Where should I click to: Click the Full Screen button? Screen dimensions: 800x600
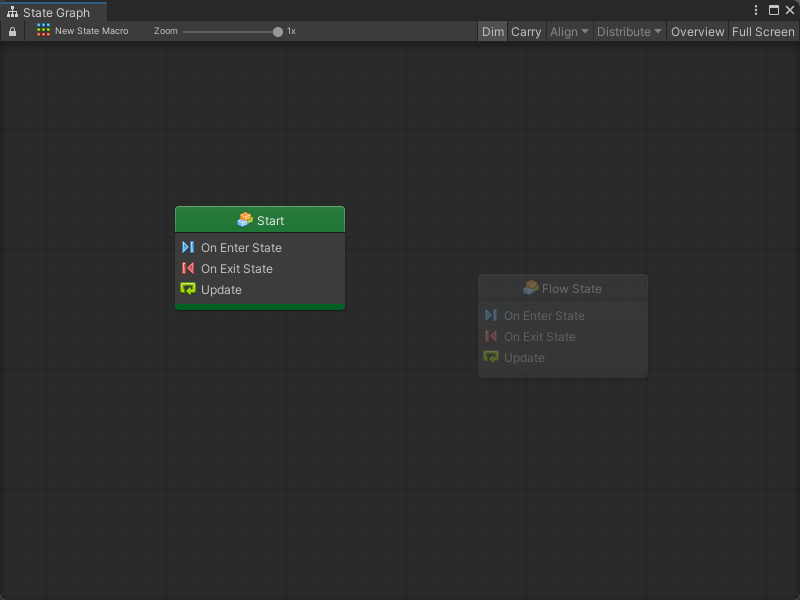(763, 32)
